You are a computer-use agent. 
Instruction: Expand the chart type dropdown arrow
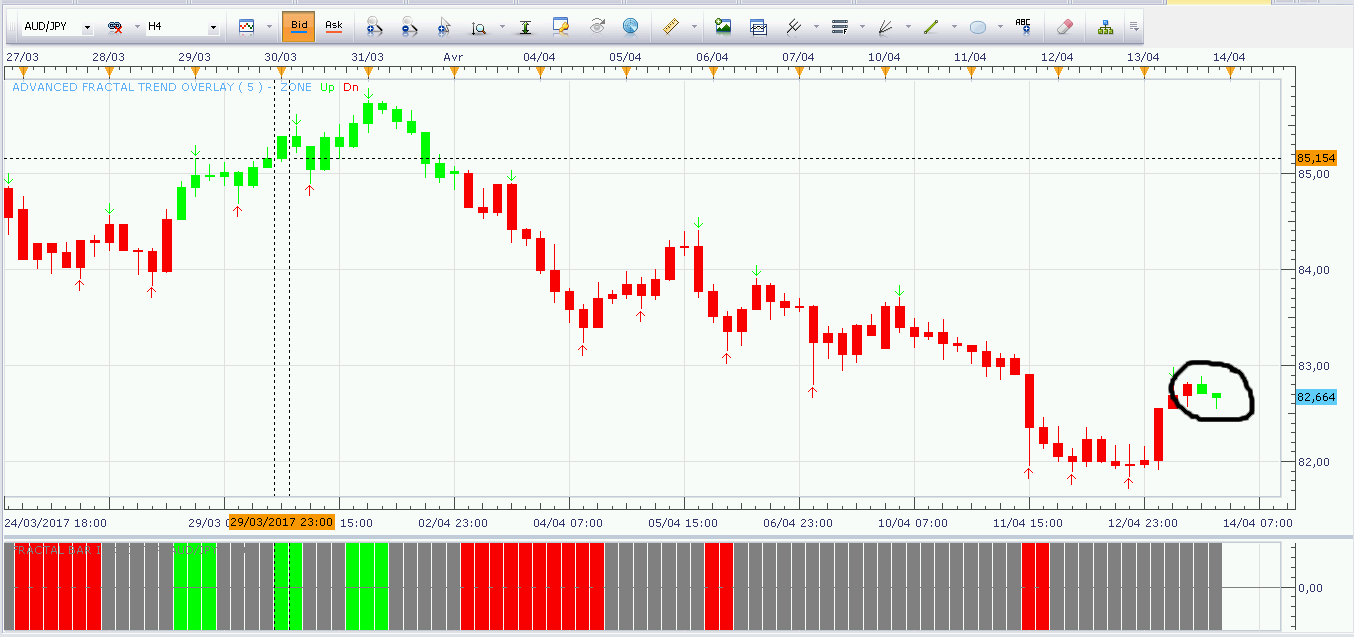(x=269, y=27)
